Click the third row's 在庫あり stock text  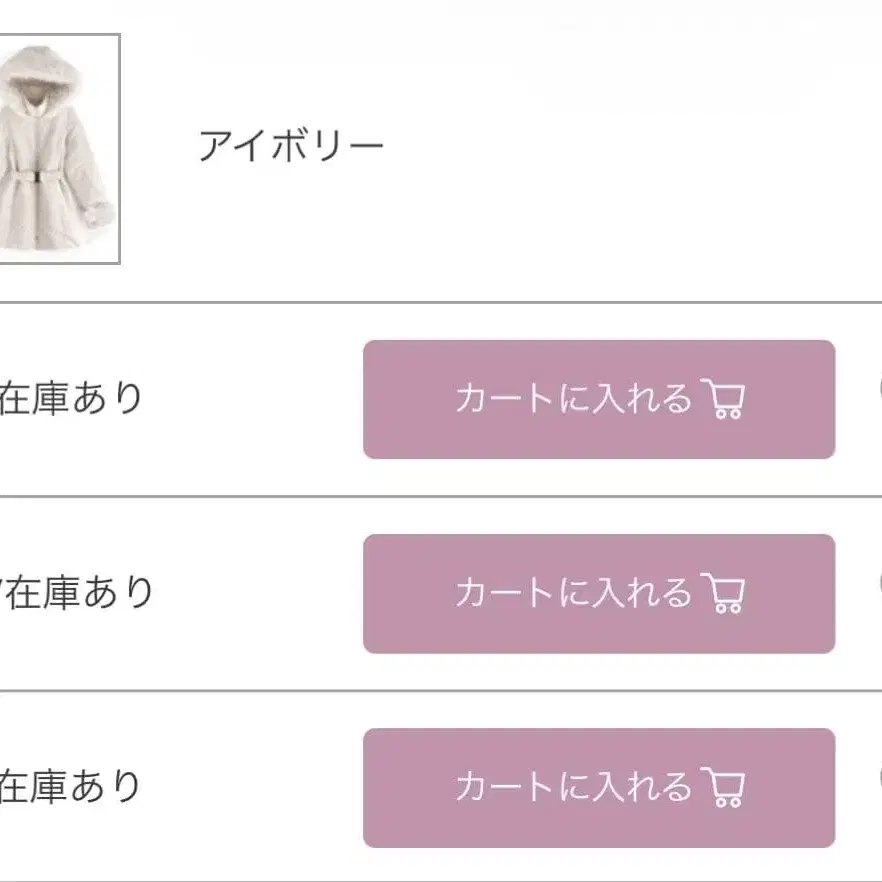(71, 787)
